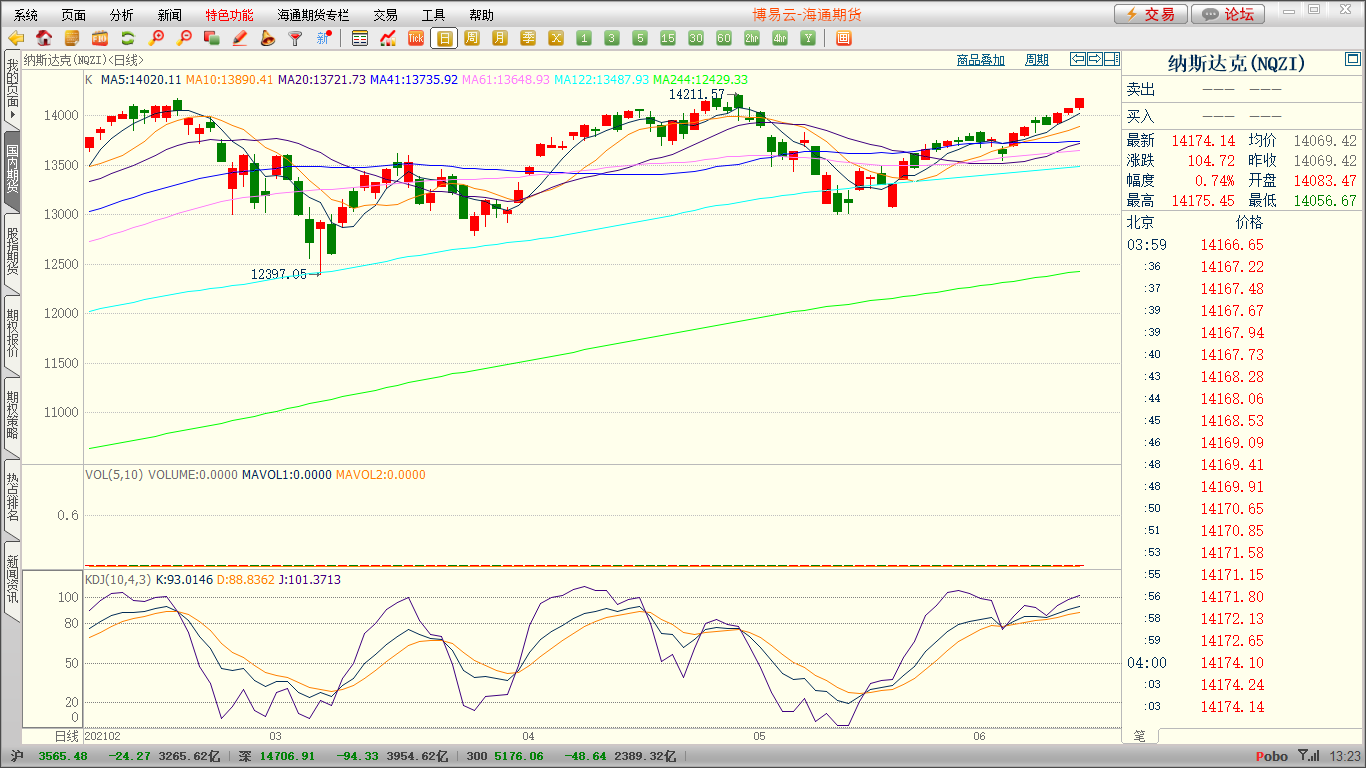Screen dimensions: 1366x768
Task: Click the overlapping red-green squares icon
Action: (211, 39)
